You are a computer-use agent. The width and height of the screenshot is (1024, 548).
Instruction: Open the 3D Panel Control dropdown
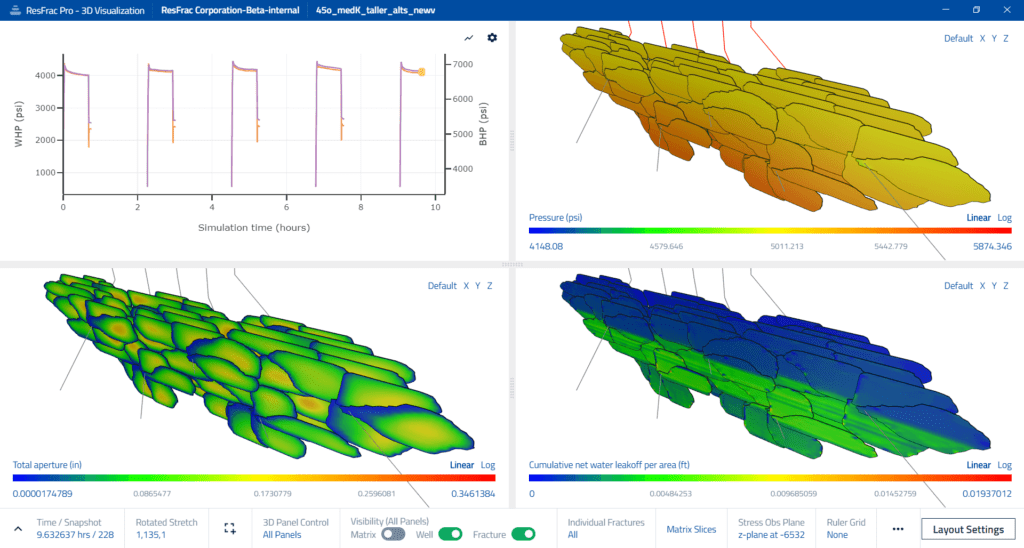pos(295,528)
